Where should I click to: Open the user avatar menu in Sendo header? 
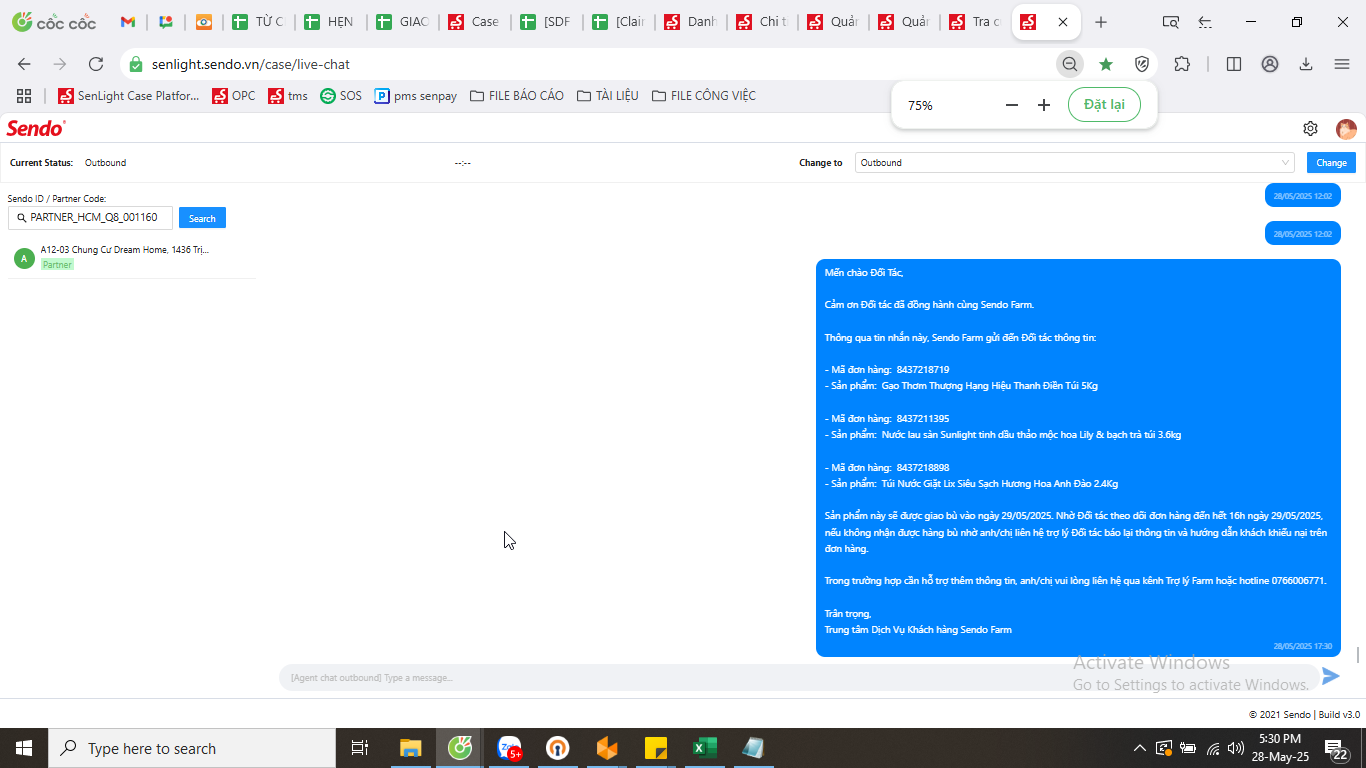[x=1346, y=129]
